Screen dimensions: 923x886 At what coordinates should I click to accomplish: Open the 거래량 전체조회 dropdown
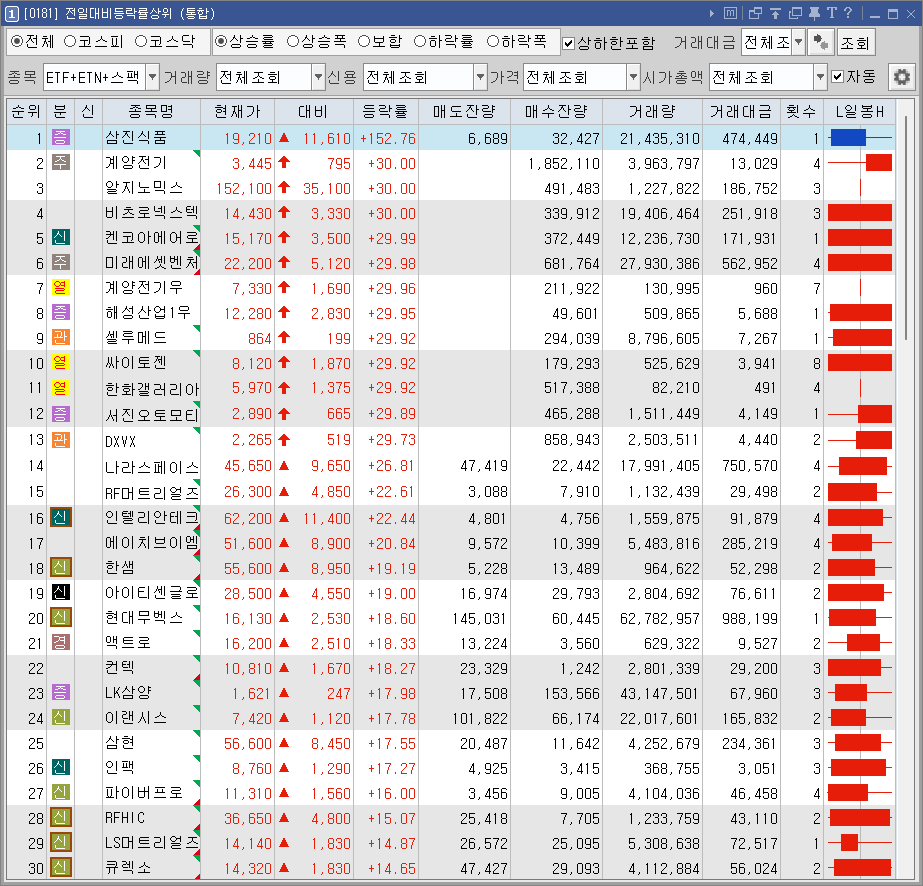pos(318,77)
